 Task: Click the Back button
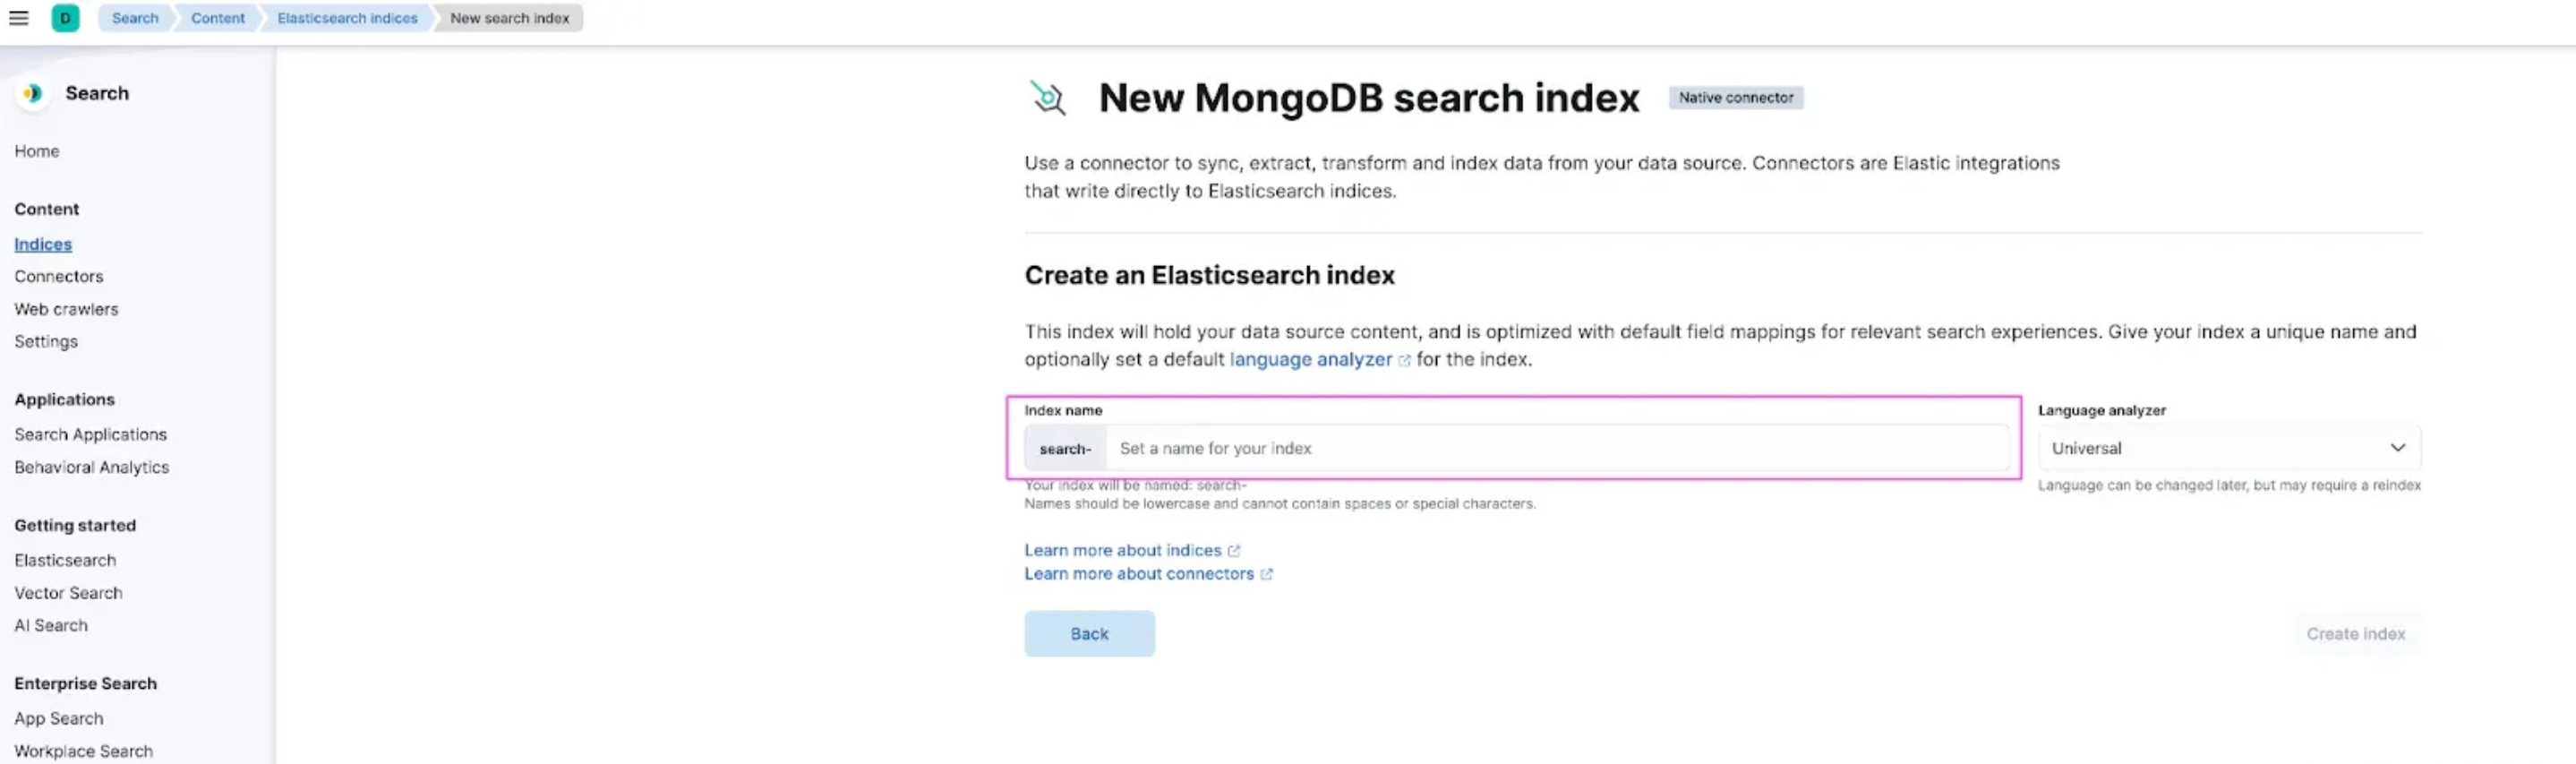click(1089, 633)
